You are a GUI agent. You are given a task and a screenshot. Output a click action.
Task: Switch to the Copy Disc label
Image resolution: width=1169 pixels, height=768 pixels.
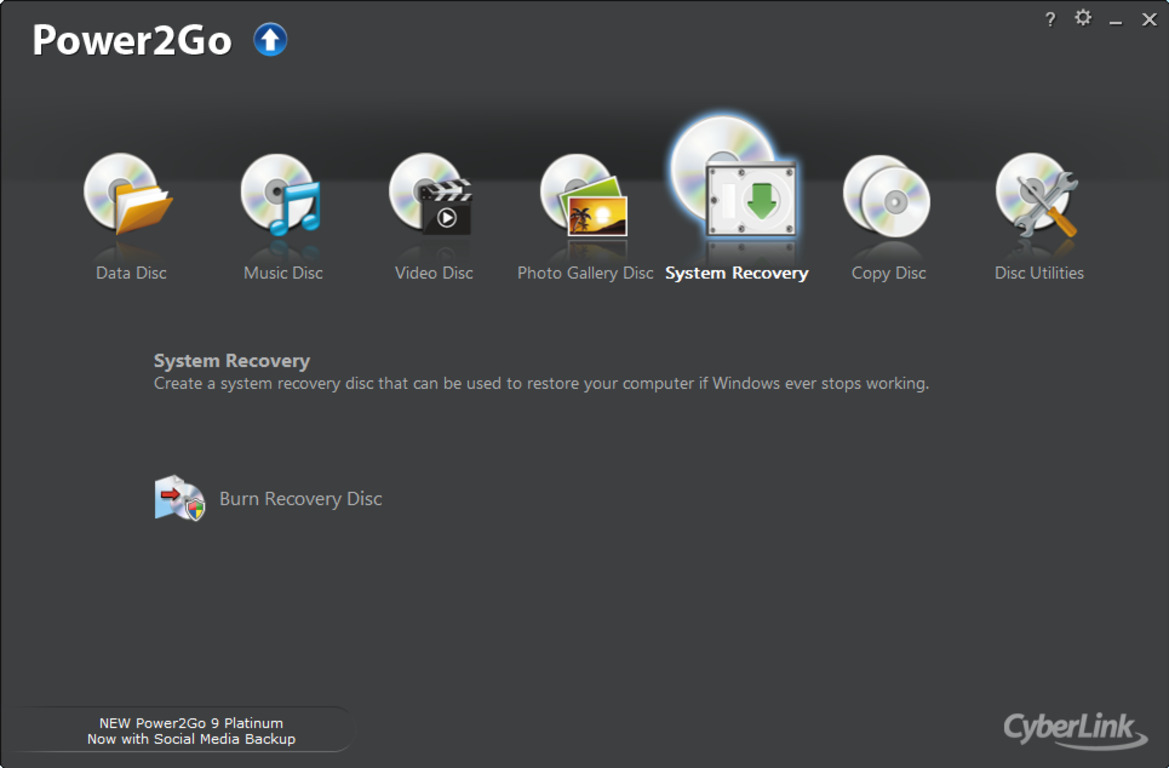(x=889, y=273)
